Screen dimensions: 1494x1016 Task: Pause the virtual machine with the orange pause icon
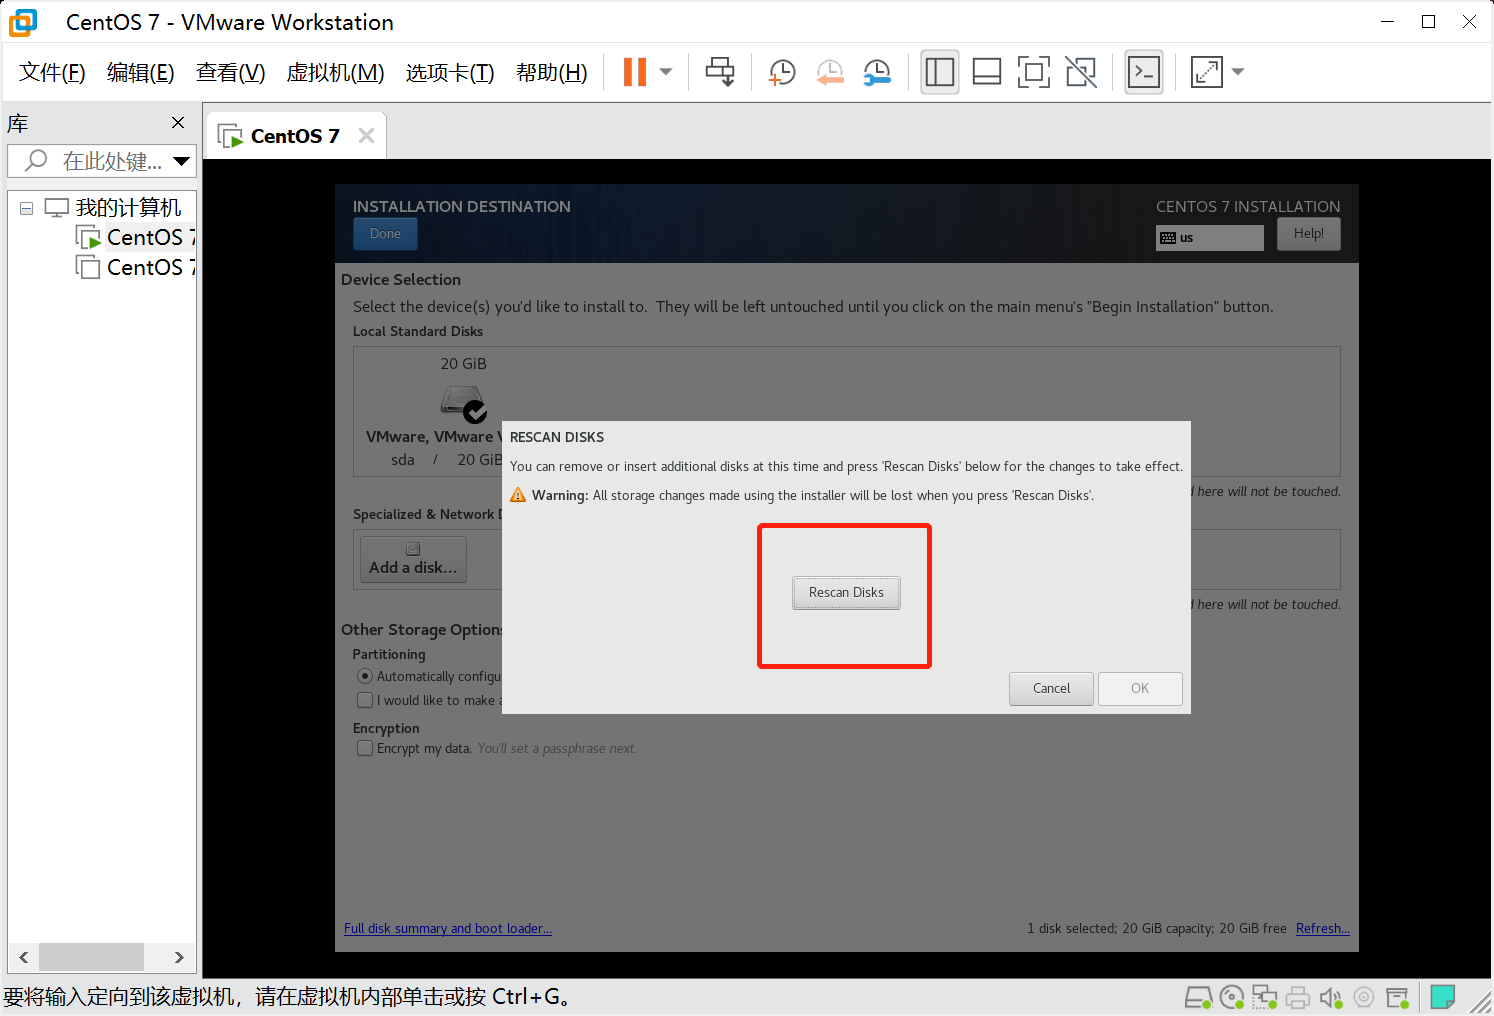click(635, 72)
